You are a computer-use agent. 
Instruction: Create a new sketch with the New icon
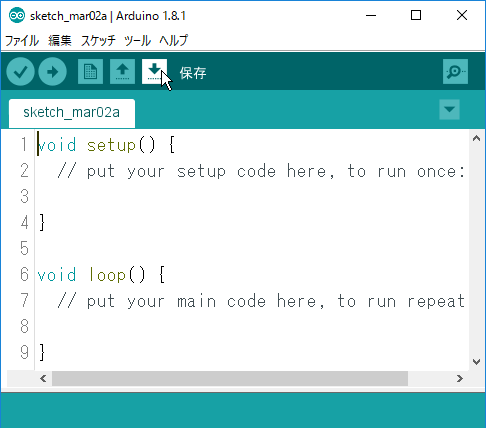point(90,71)
